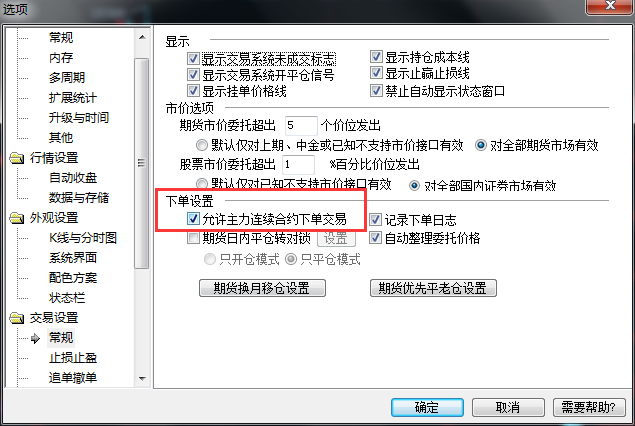The width and height of the screenshot is (635, 426).
Task: Click the tree panel scrollbar thumb
Action: (142, 163)
